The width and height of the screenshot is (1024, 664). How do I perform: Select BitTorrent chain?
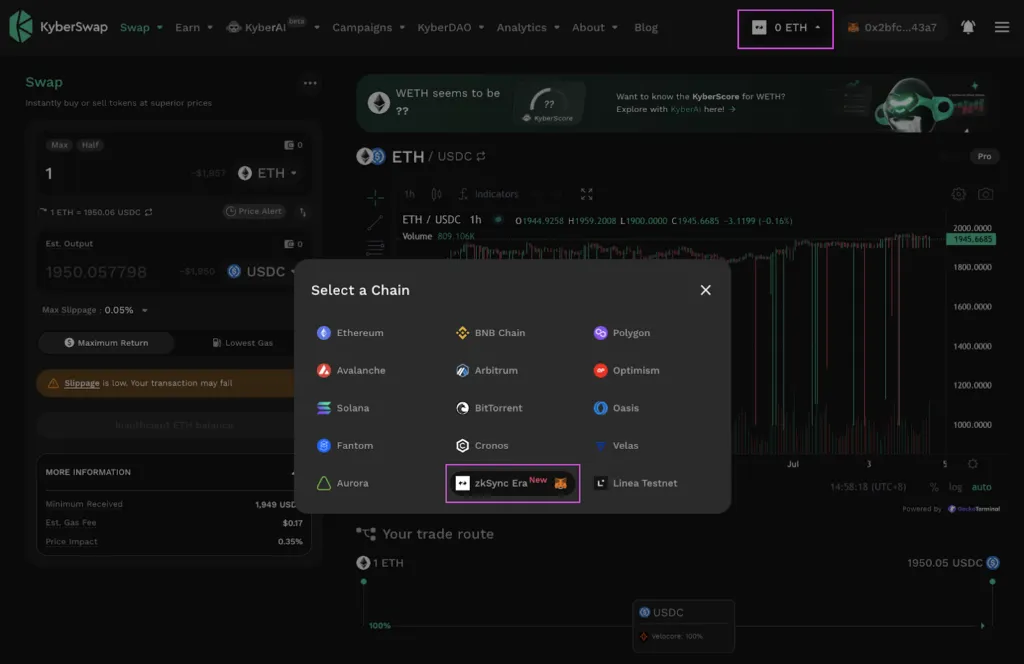pyautogui.click(x=488, y=408)
